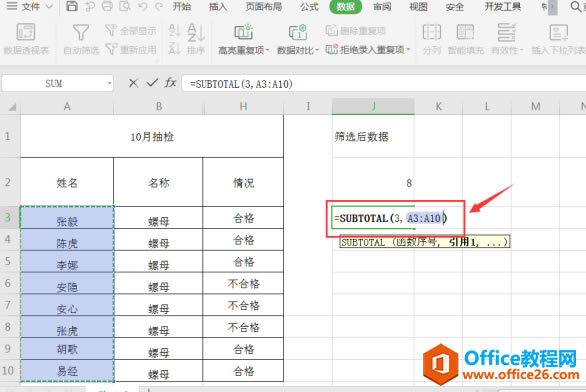Click 重新应用 filter button
This screenshot has width=586, height=392.
(131, 49)
